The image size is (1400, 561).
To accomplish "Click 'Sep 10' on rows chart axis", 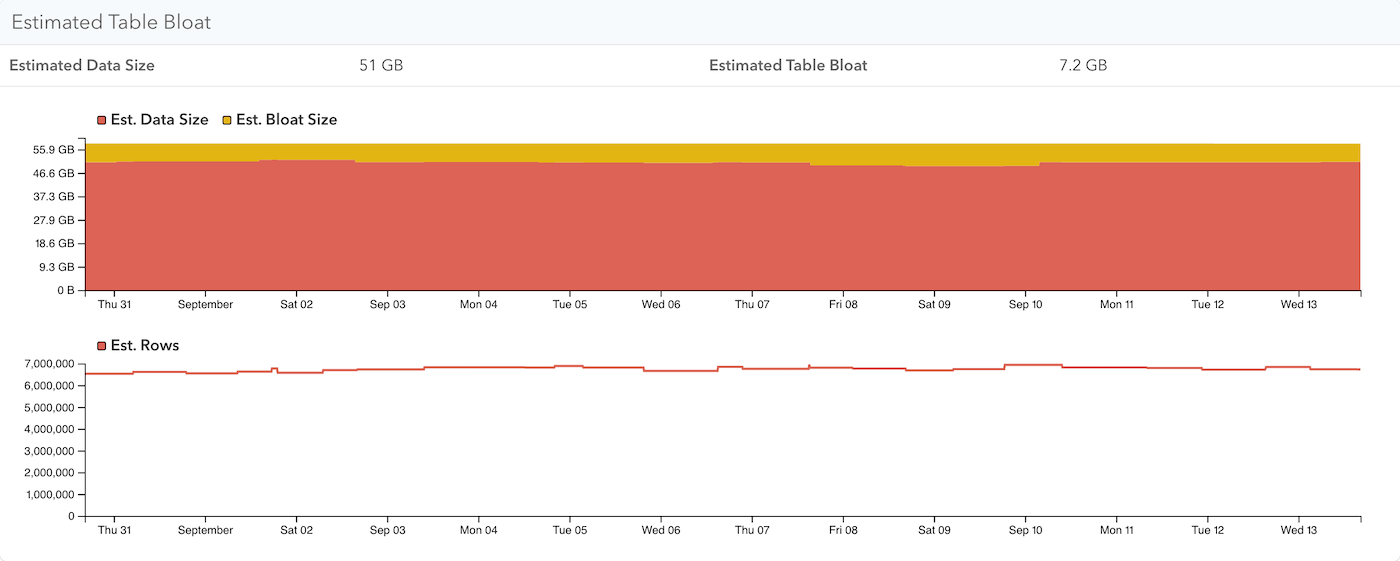I will tap(1025, 531).
